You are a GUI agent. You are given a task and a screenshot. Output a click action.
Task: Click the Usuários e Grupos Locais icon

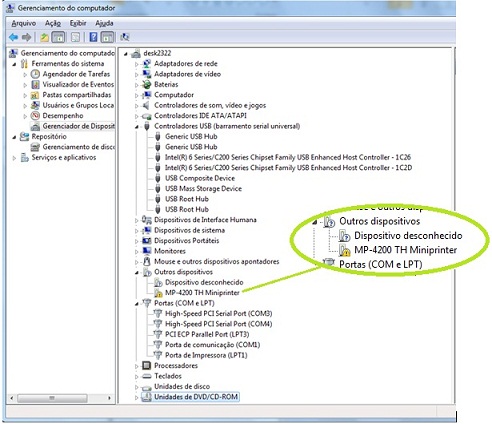pos(35,105)
